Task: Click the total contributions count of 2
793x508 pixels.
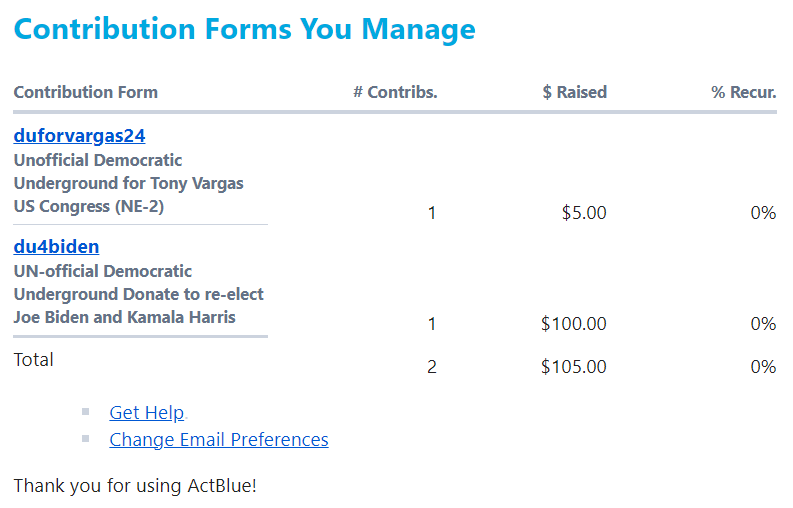Action: click(x=431, y=367)
